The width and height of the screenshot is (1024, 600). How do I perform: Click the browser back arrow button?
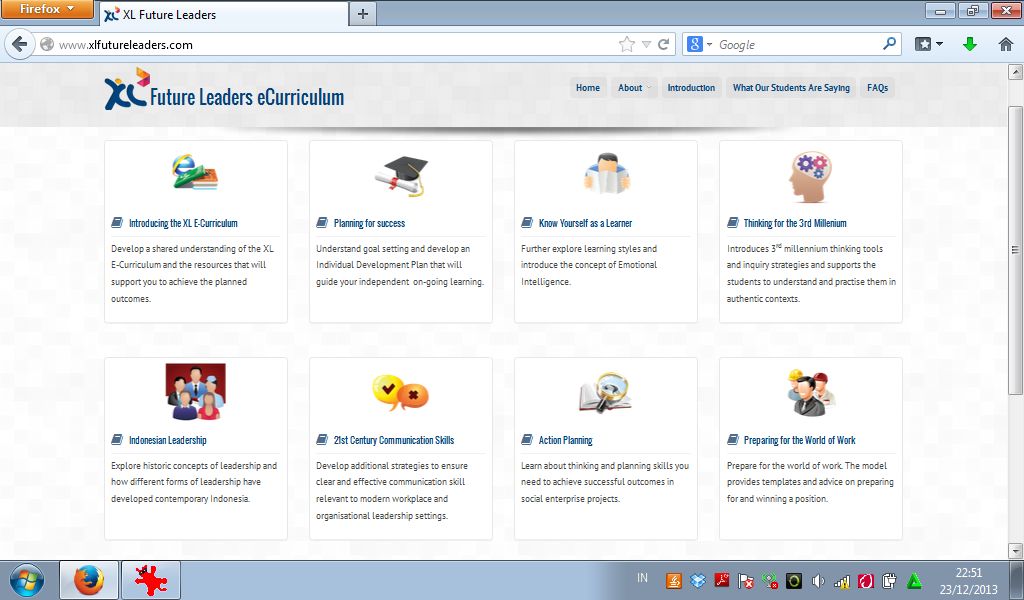[19, 45]
